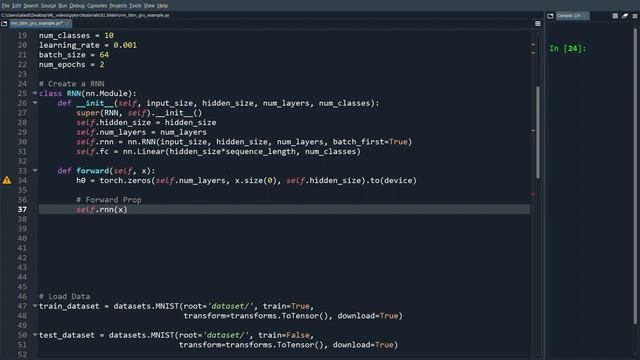Click the '# Load Data' comment
Screen dimensions: 640x360
(64, 296)
